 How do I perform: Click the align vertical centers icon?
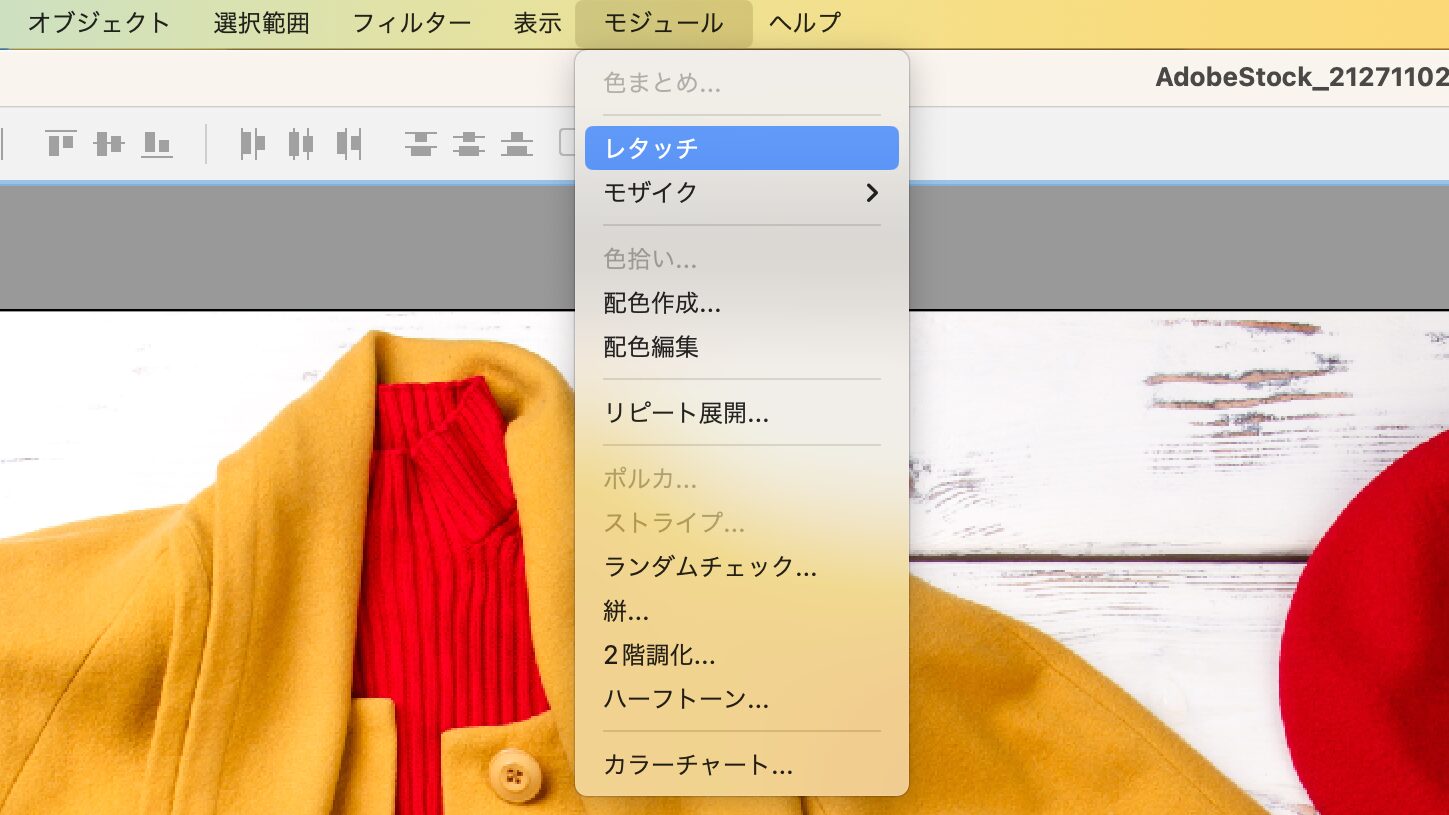pyautogui.click(x=108, y=144)
